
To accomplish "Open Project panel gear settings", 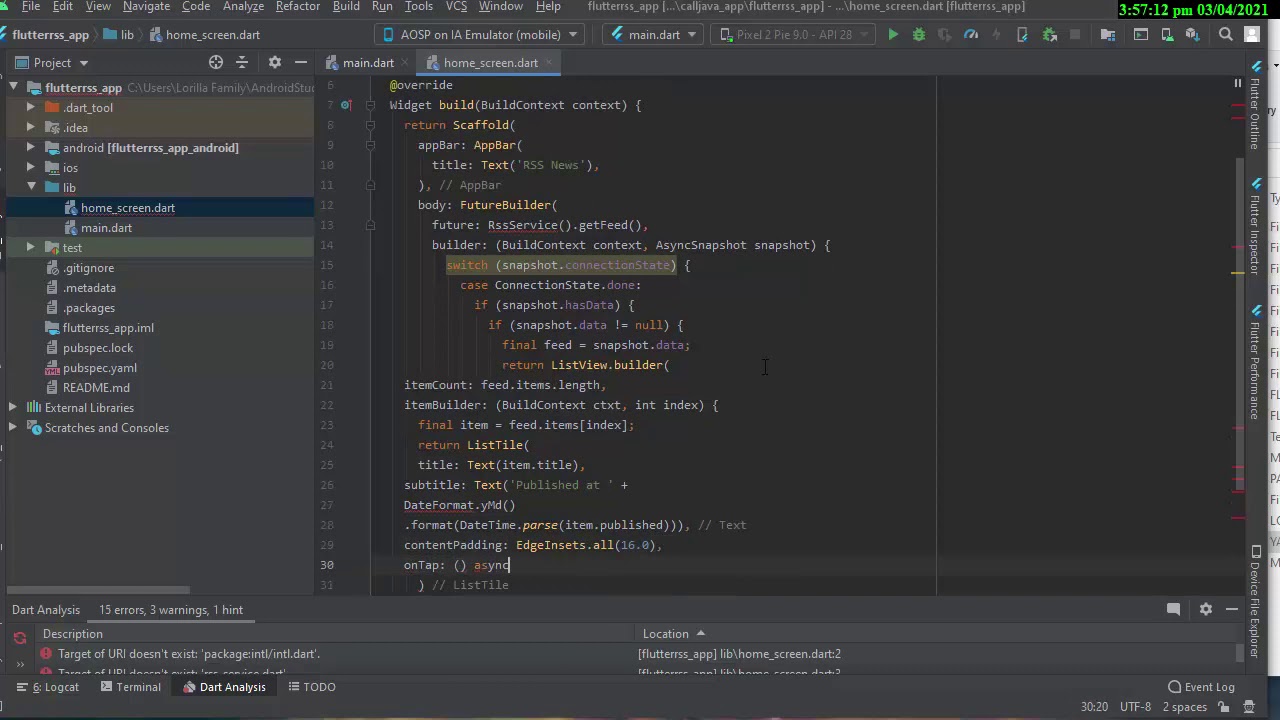I will (275, 62).
